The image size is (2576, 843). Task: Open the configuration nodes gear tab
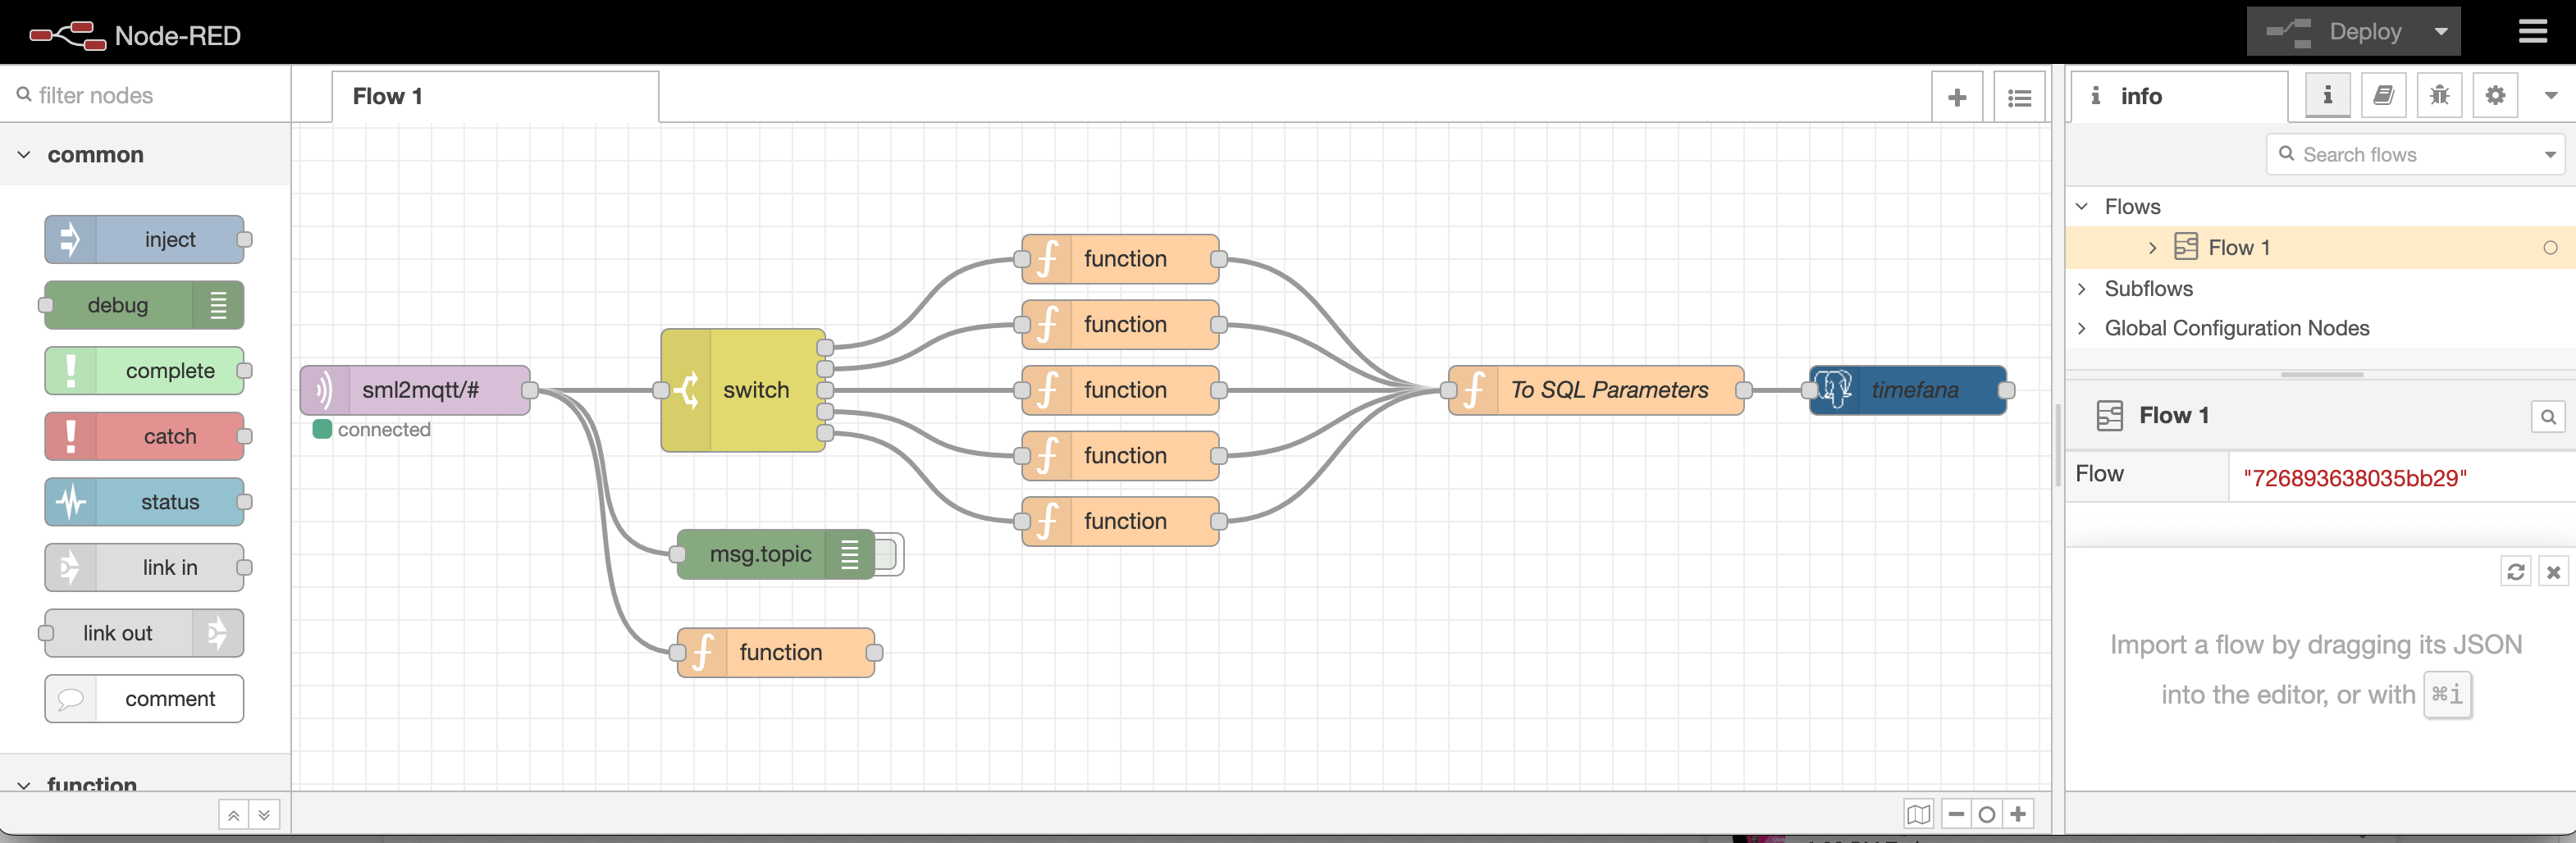pos(2495,96)
